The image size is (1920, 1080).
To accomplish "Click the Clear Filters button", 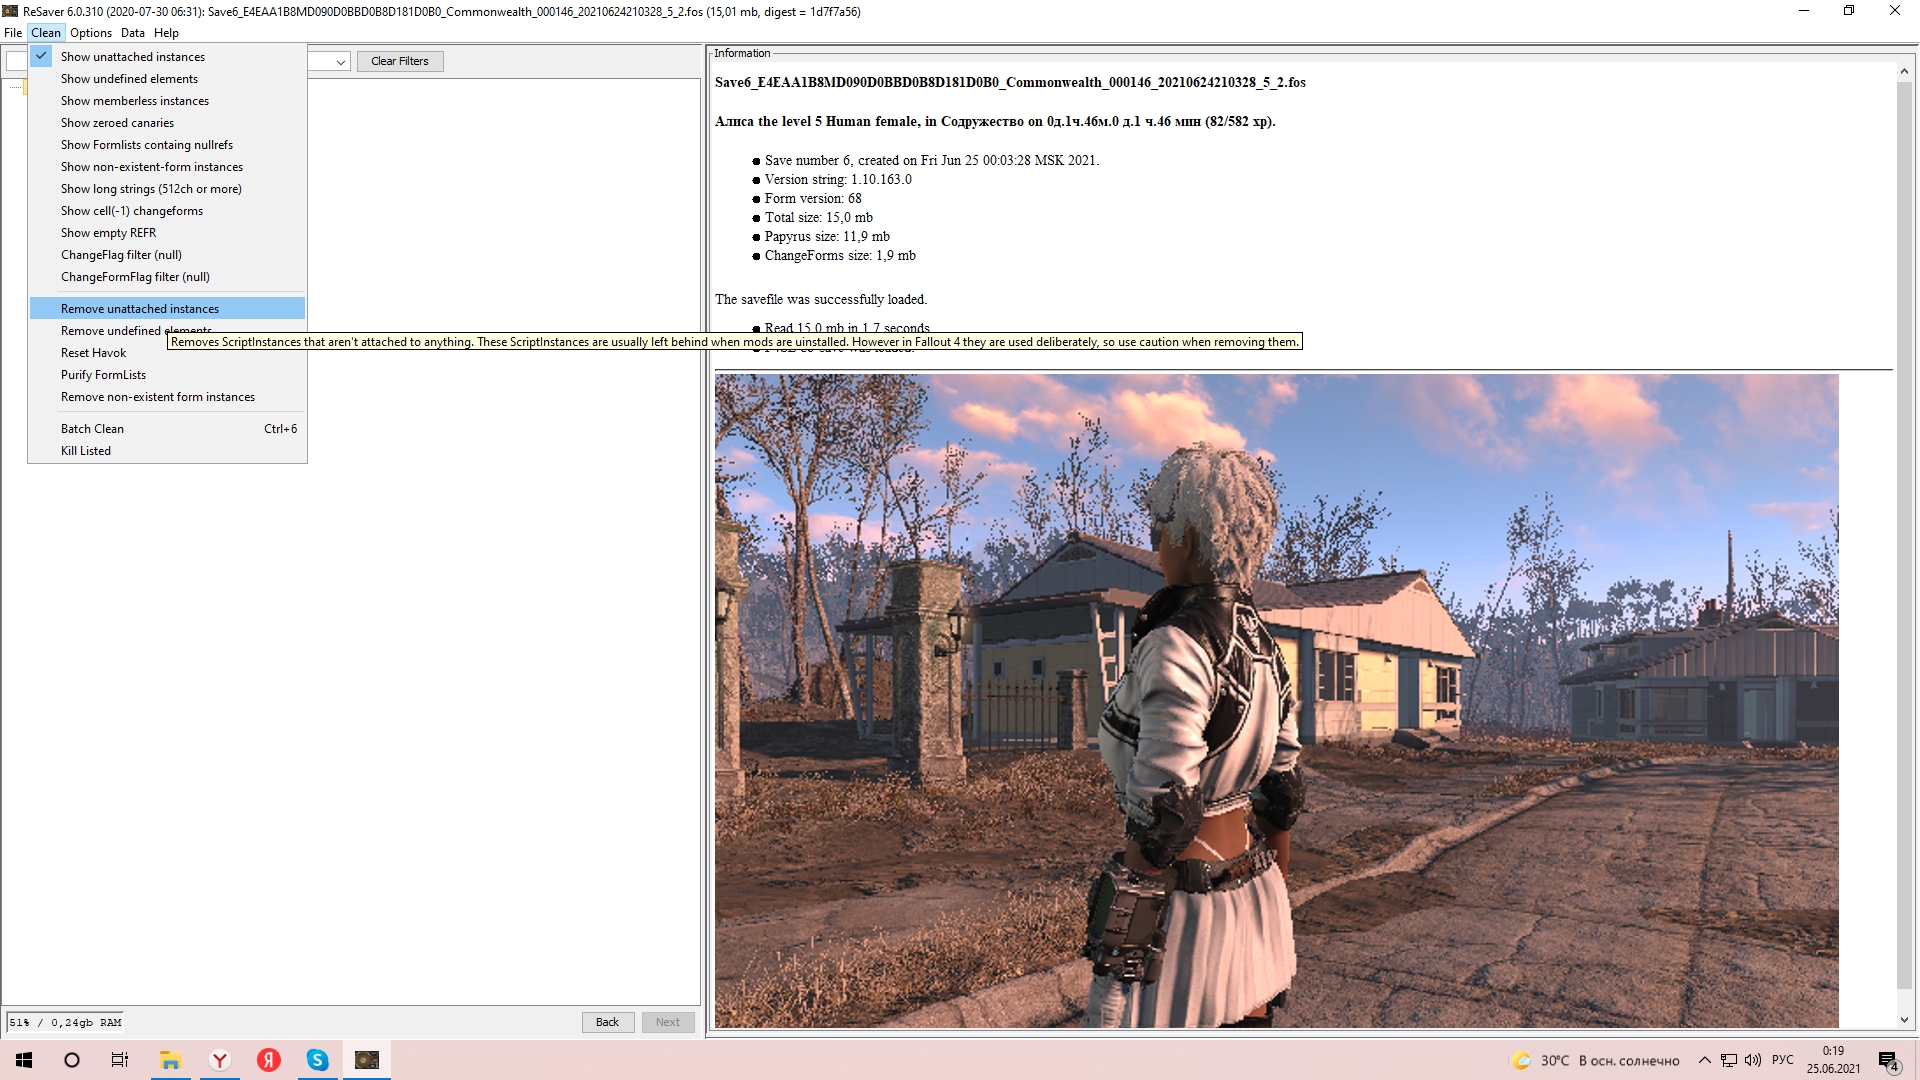I will [x=399, y=61].
